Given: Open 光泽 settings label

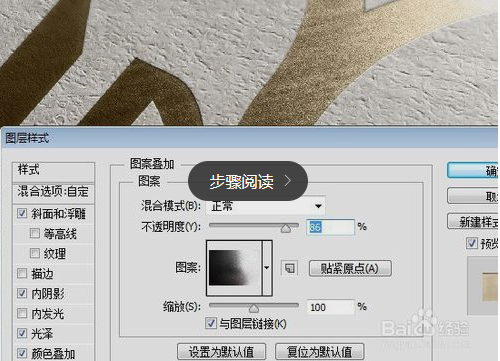Looking at the screenshot, I should (42, 333).
